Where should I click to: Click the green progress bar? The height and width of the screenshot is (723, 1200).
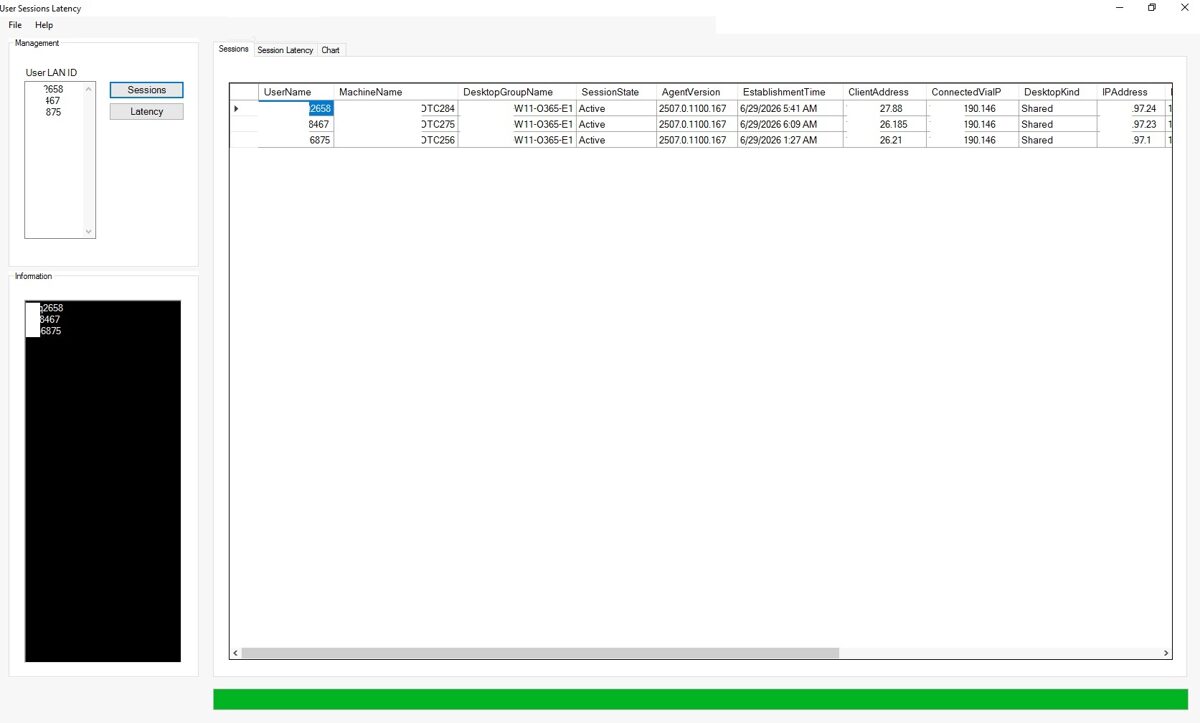click(700, 699)
